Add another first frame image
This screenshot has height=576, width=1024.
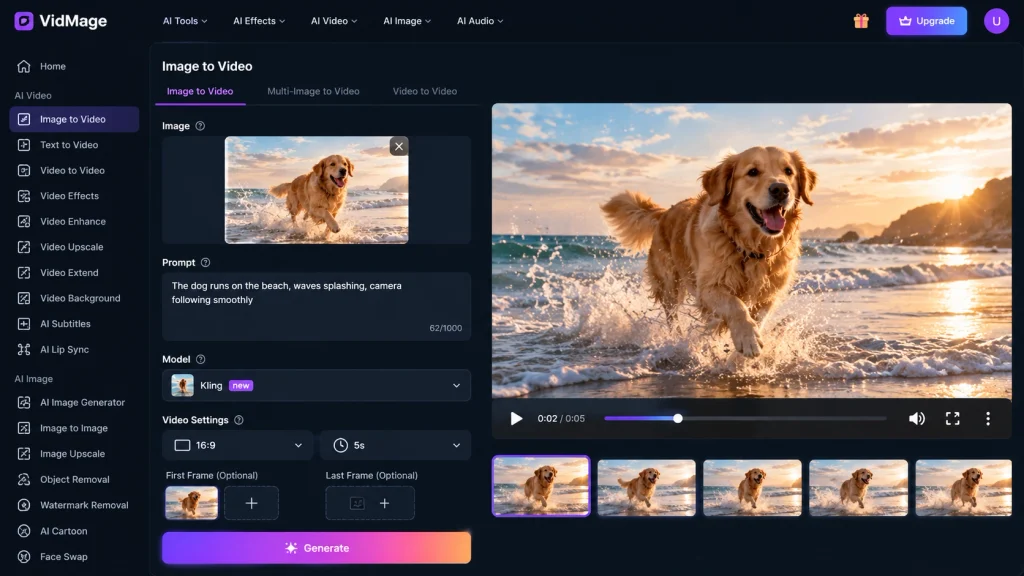tap(251, 503)
